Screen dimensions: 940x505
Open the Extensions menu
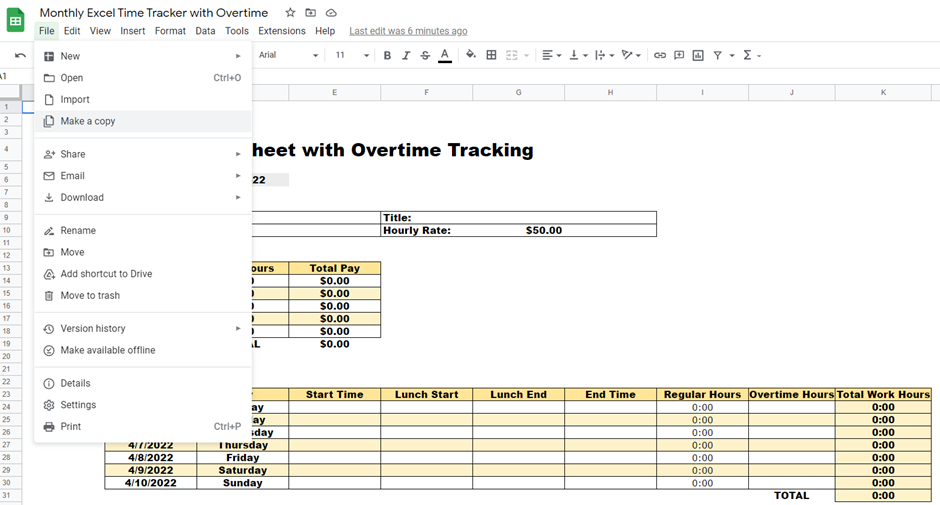point(282,31)
